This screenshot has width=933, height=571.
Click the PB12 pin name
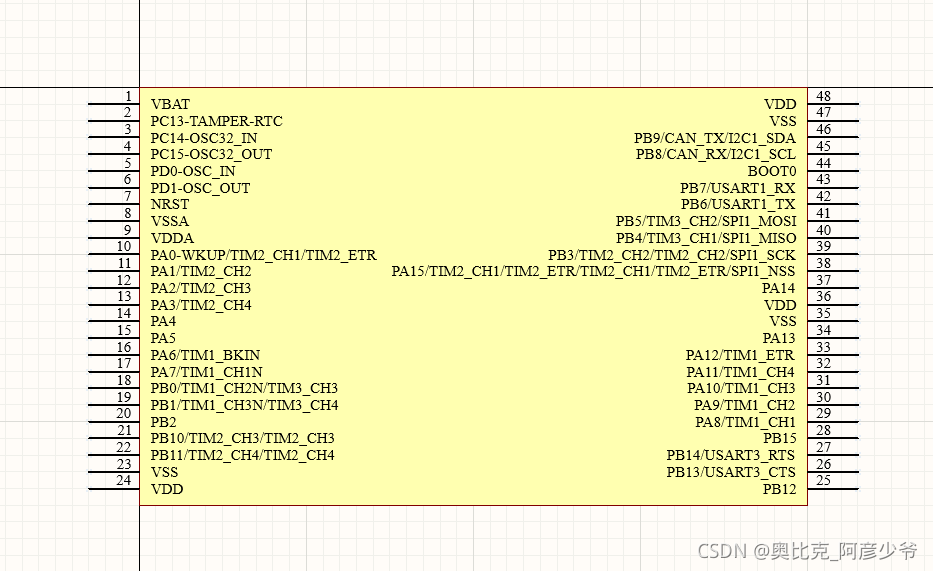pos(779,490)
